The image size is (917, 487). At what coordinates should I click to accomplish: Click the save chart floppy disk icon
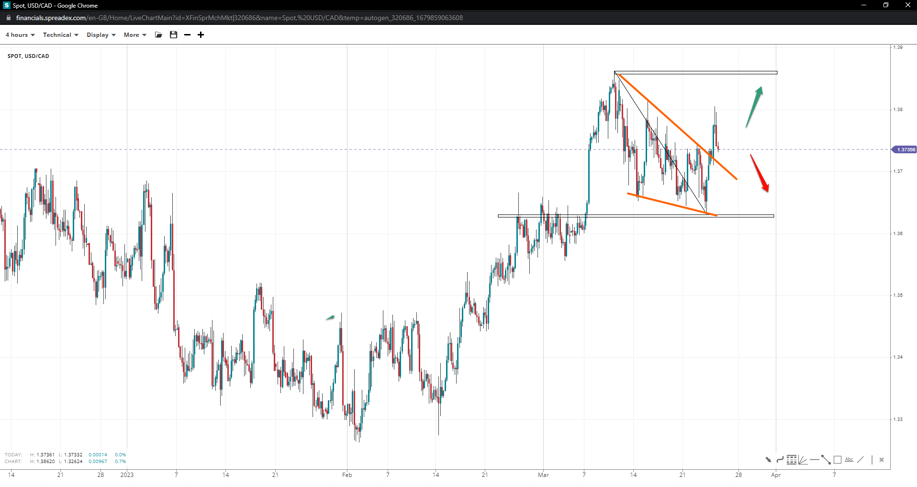click(173, 35)
